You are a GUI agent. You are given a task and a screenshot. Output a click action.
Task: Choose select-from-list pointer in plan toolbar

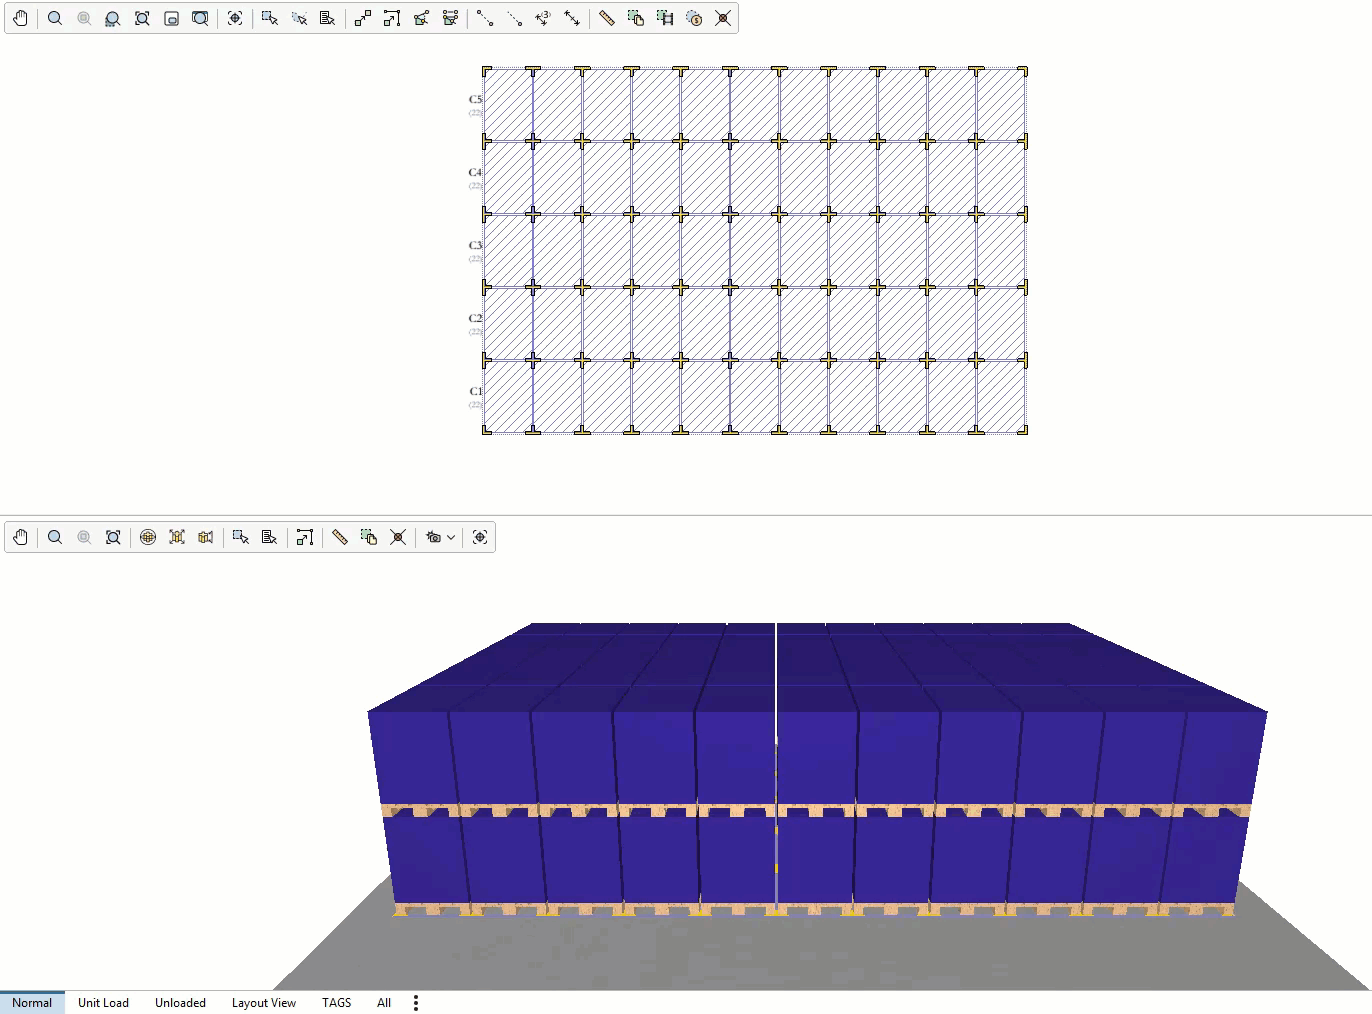327,18
